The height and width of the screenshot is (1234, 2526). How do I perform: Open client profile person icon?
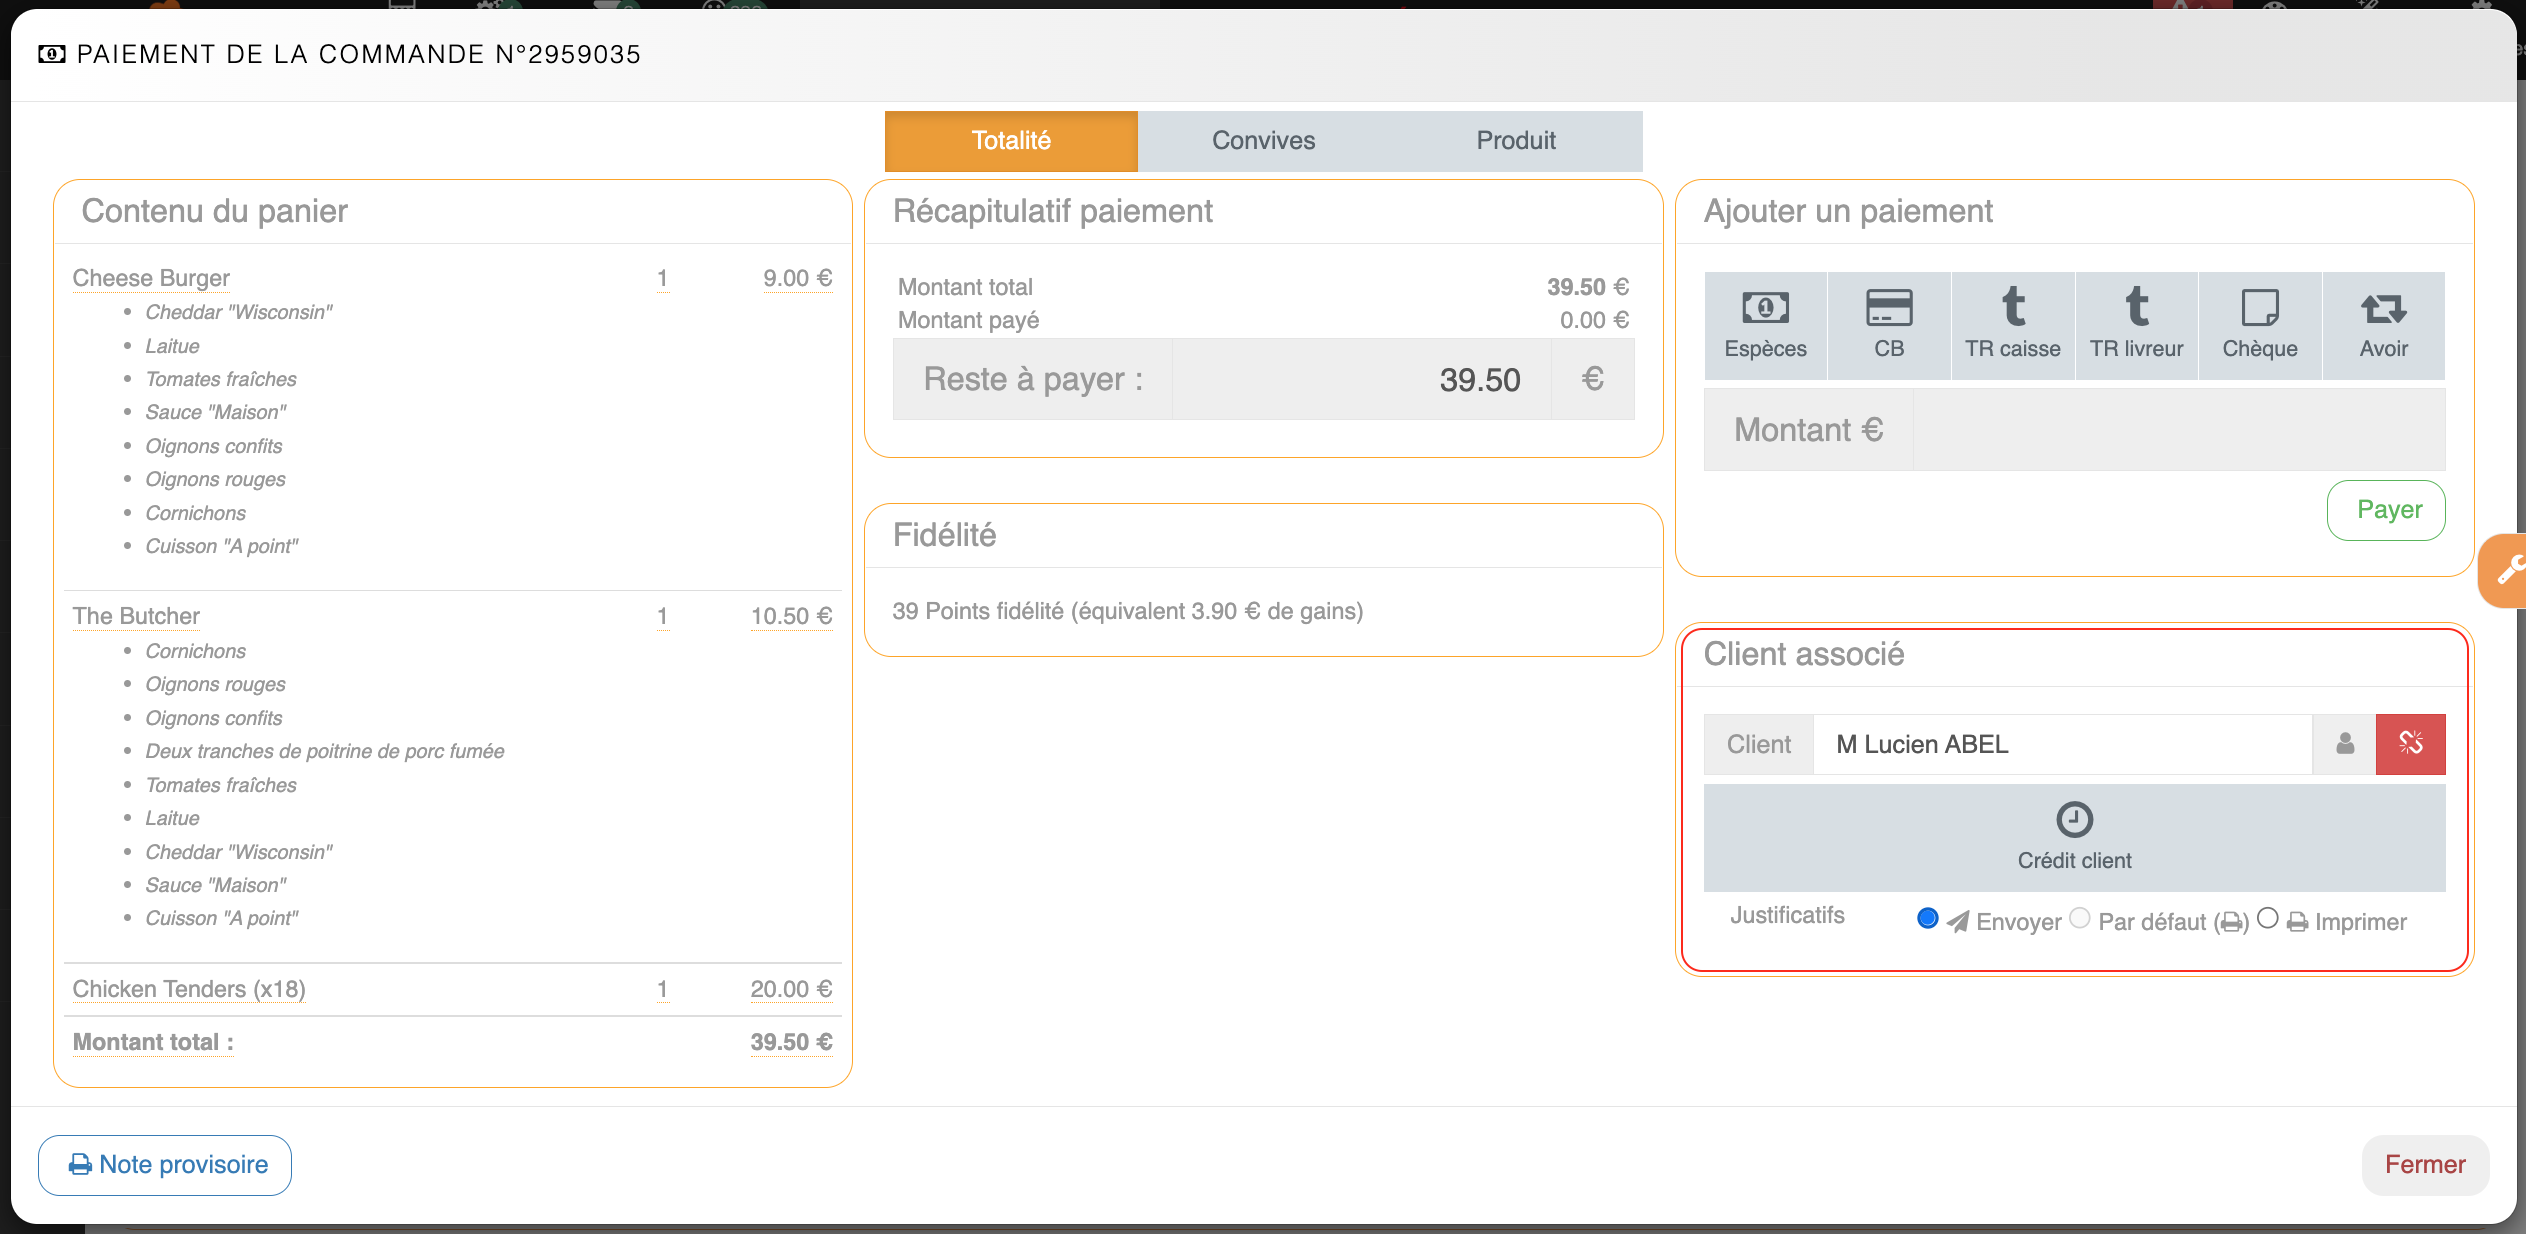[x=2344, y=744]
